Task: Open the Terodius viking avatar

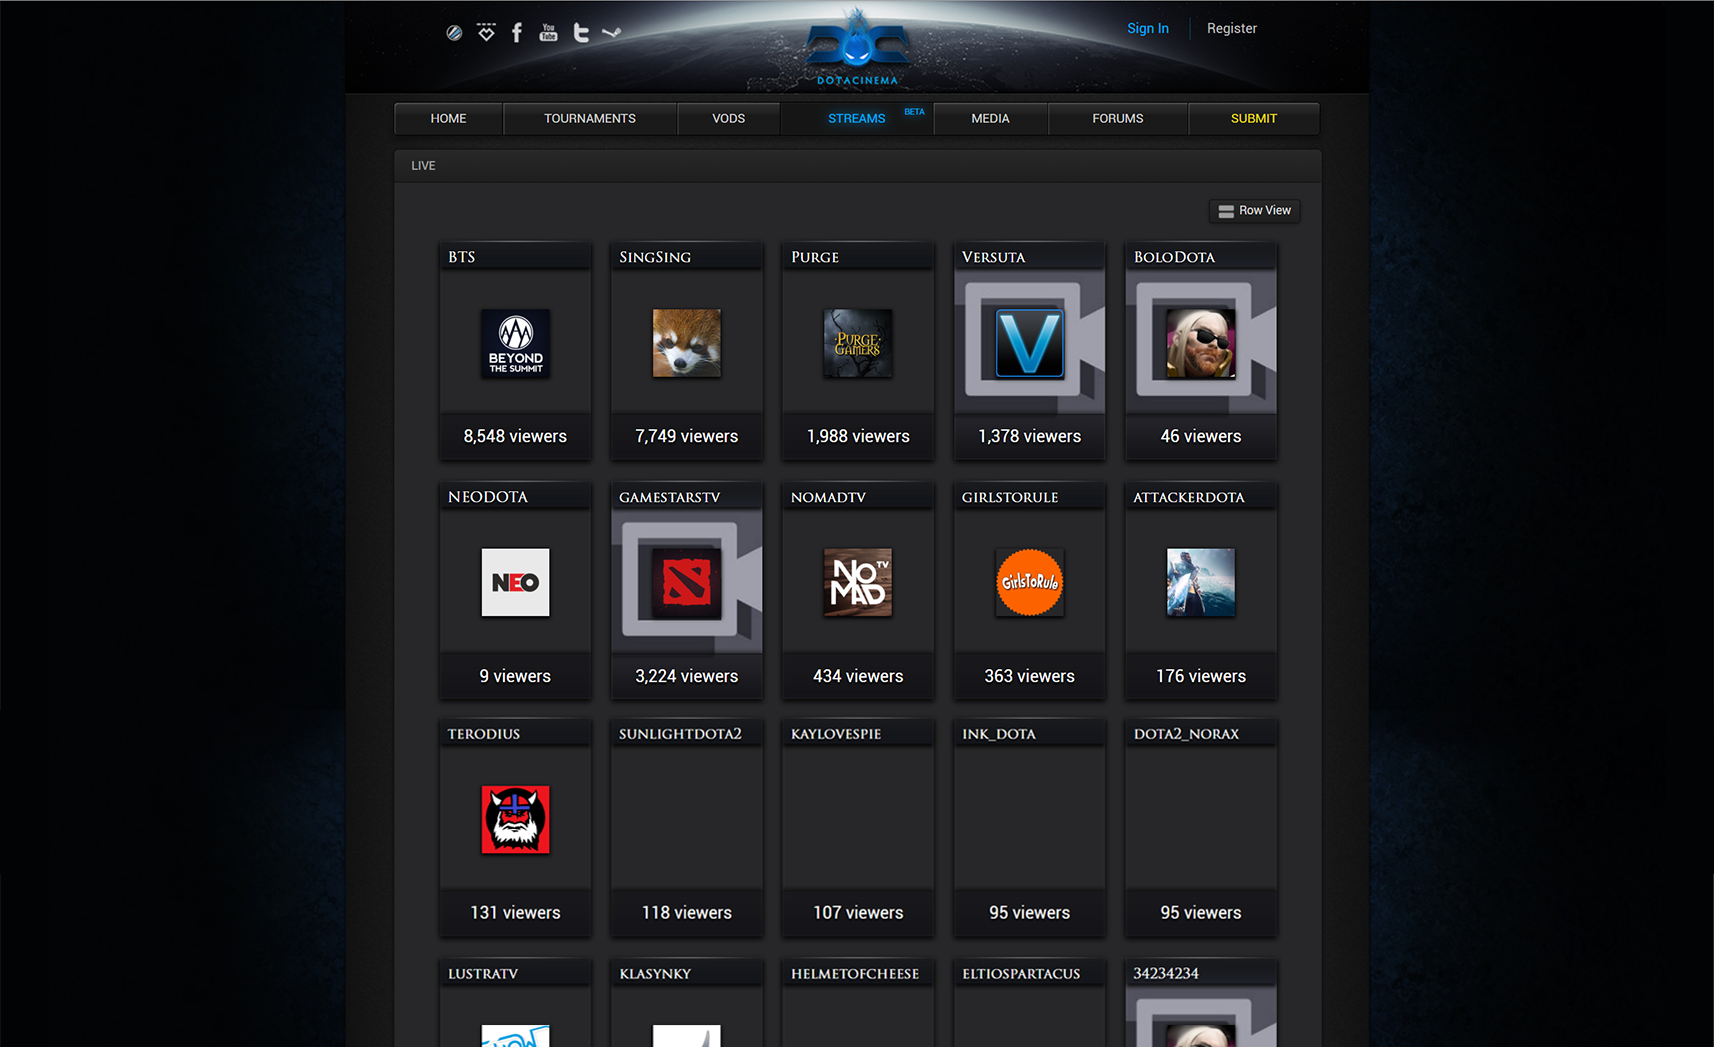Action: [x=515, y=819]
